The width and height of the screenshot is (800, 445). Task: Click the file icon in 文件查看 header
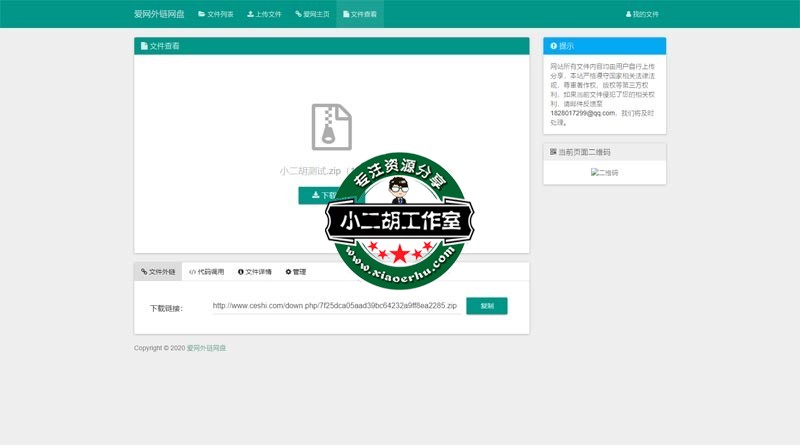coord(144,46)
